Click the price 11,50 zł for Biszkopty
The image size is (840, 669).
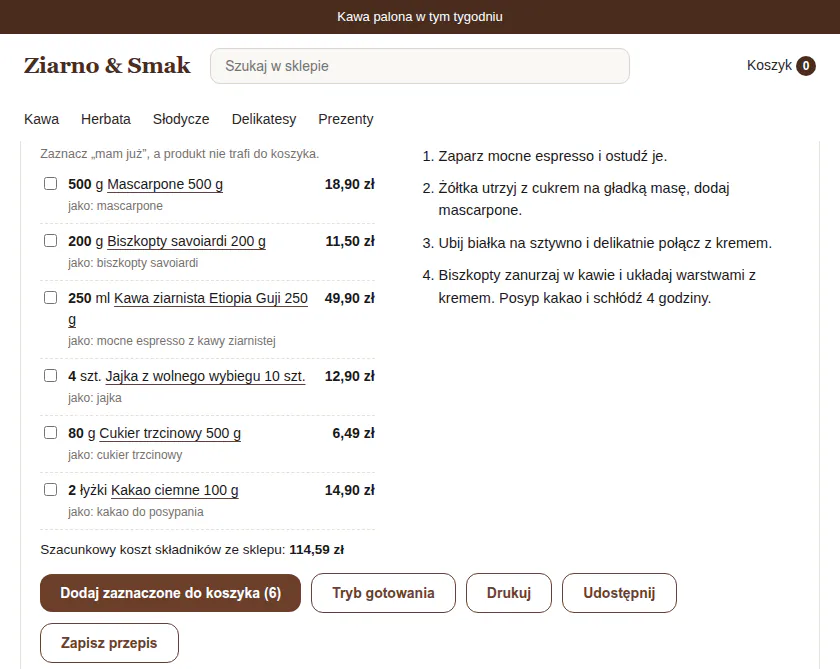pos(350,242)
